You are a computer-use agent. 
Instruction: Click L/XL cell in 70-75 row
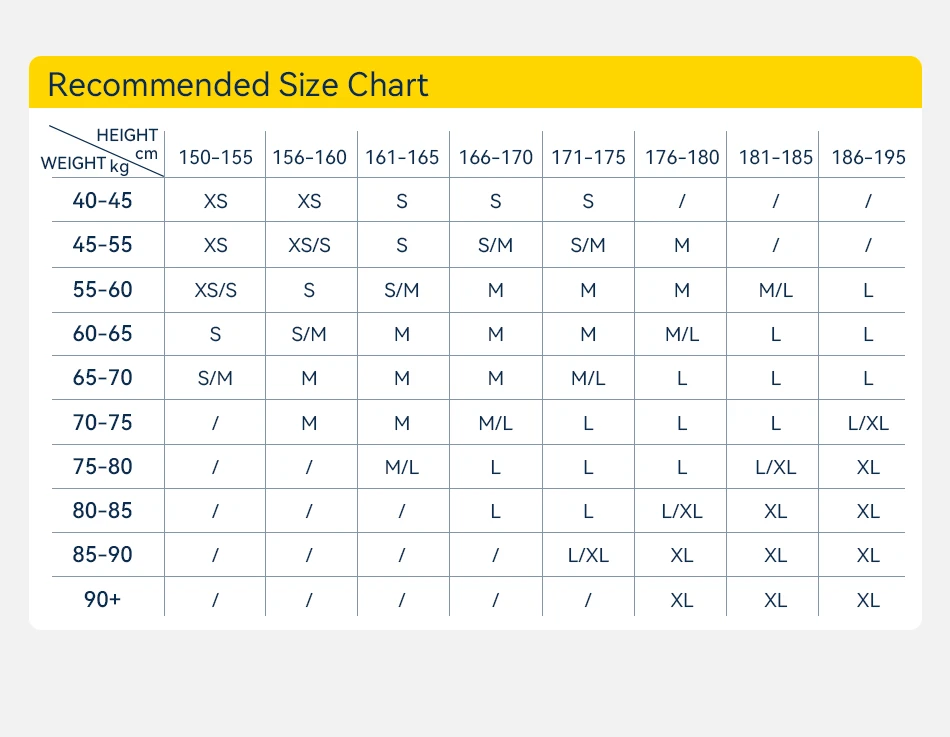point(868,423)
